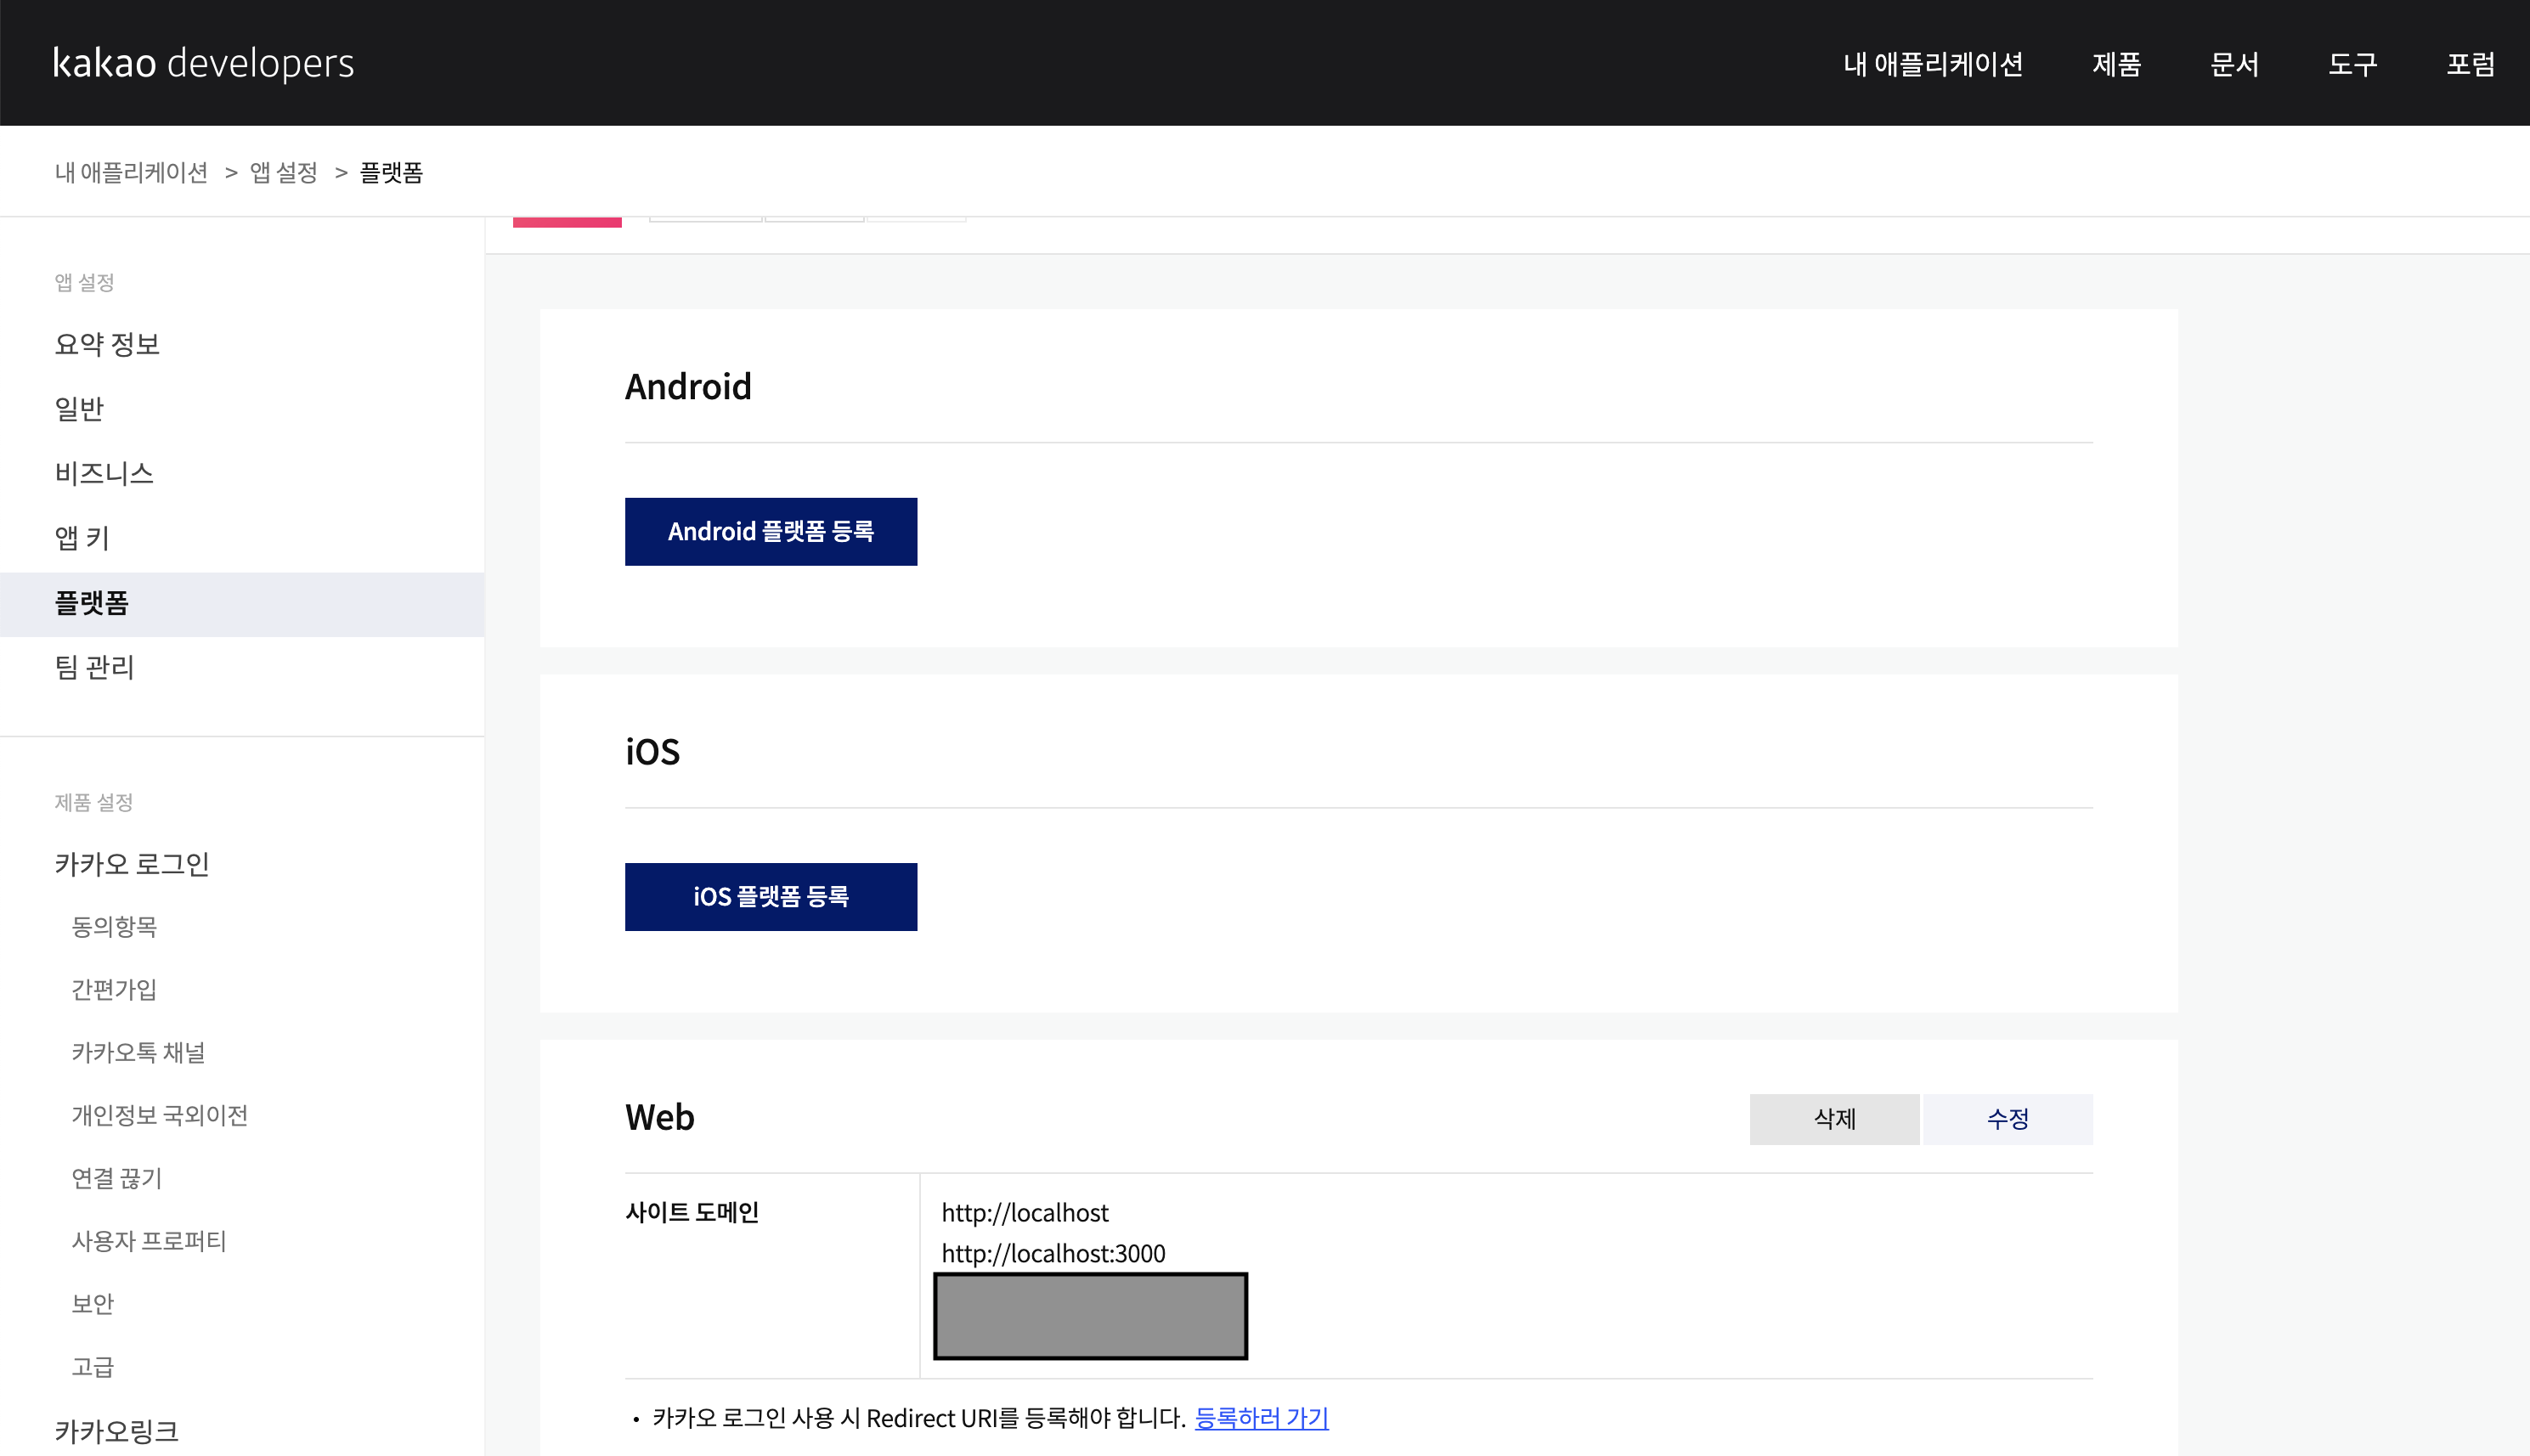Open the 도구 top menu

click(2352, 64)
